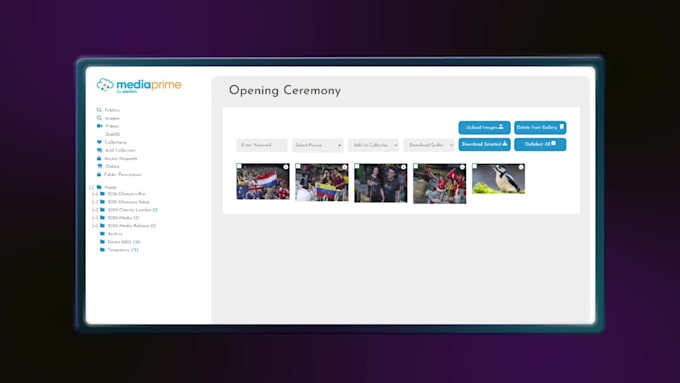Click the Temporary folder icon

point(102,249)
